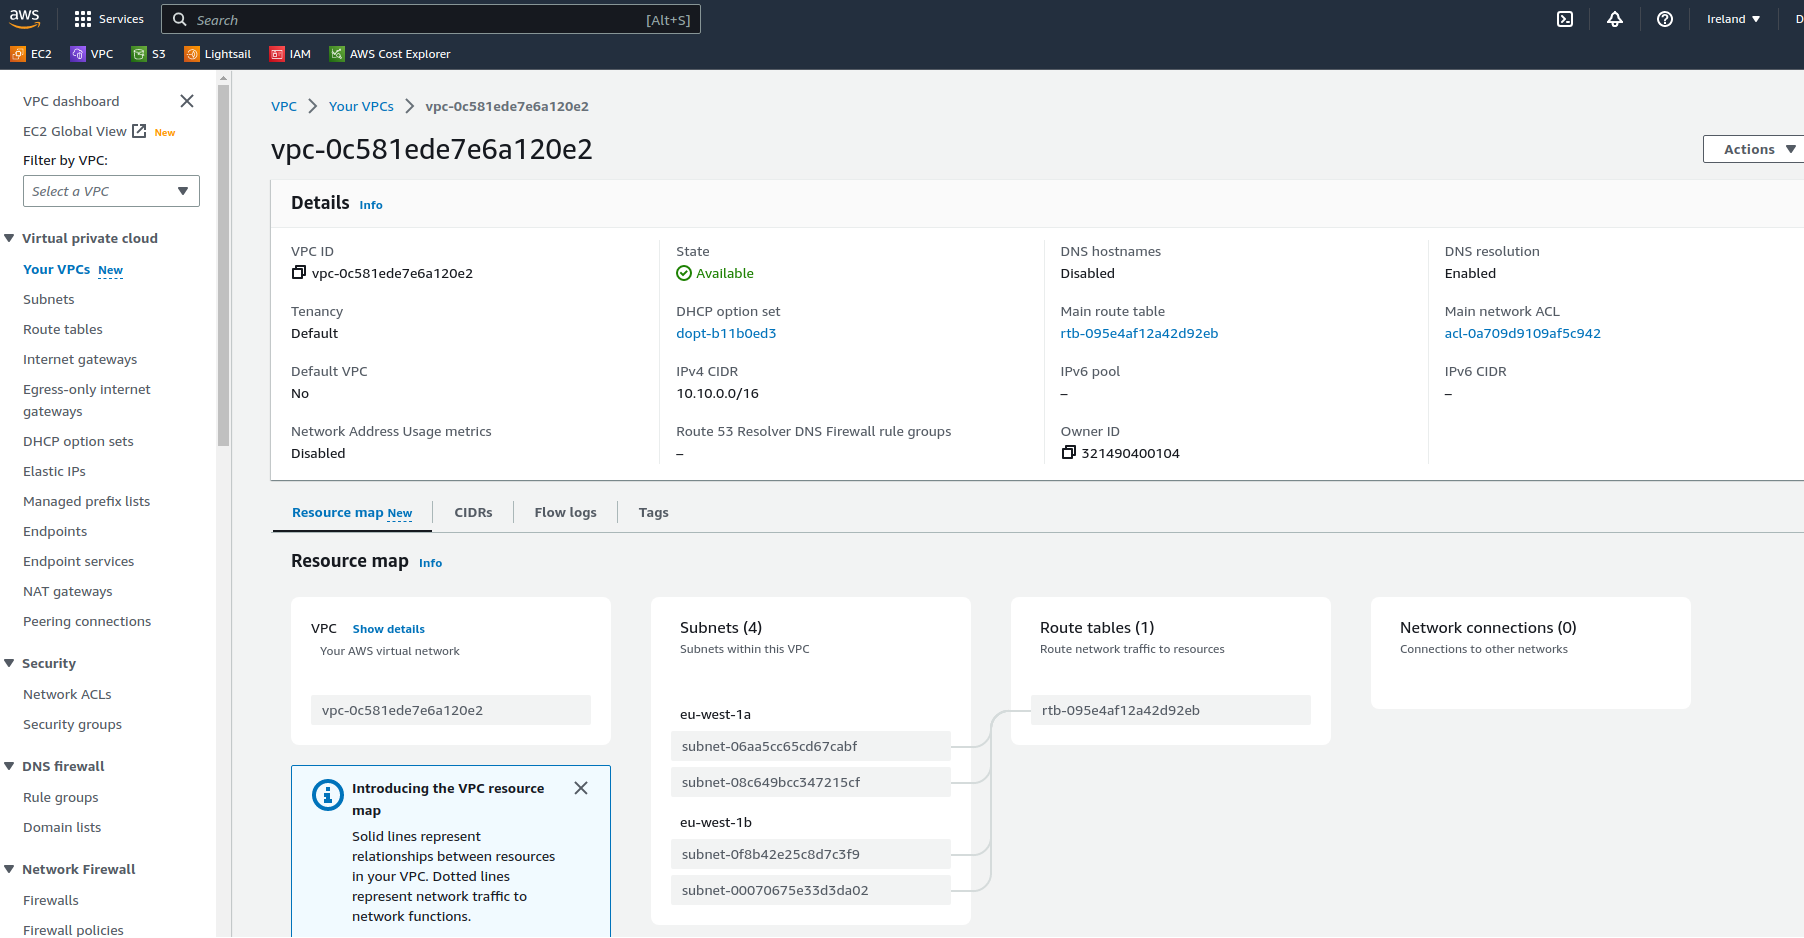This screenshot has height=938, width=1804.
Task: Switch to the Tags tab
Action: 653,513
